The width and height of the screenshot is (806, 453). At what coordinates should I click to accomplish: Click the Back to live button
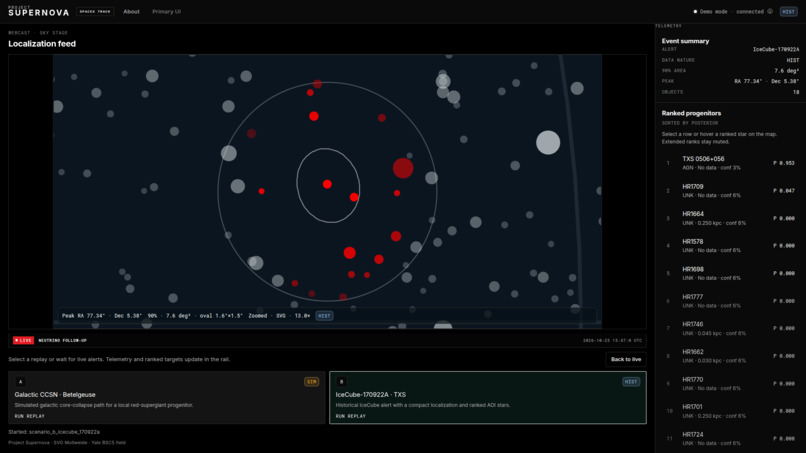pyautogui.click(x=626, y=359)
